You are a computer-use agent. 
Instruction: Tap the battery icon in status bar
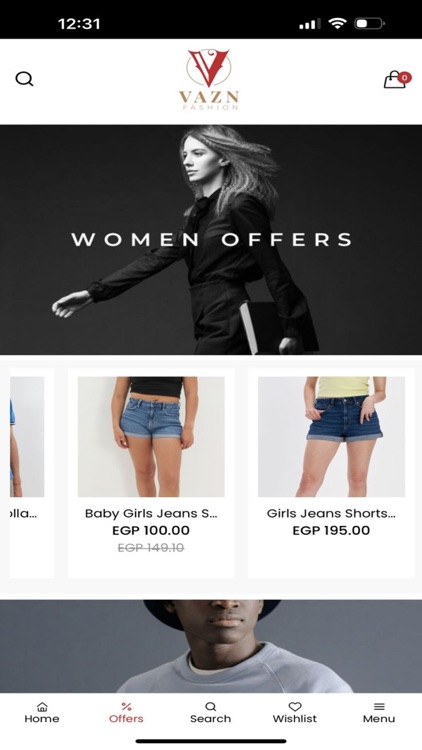(x=369, y=23)
